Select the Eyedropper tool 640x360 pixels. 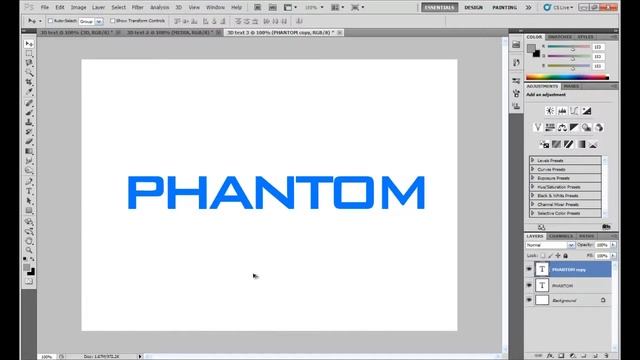click(29, 92)
